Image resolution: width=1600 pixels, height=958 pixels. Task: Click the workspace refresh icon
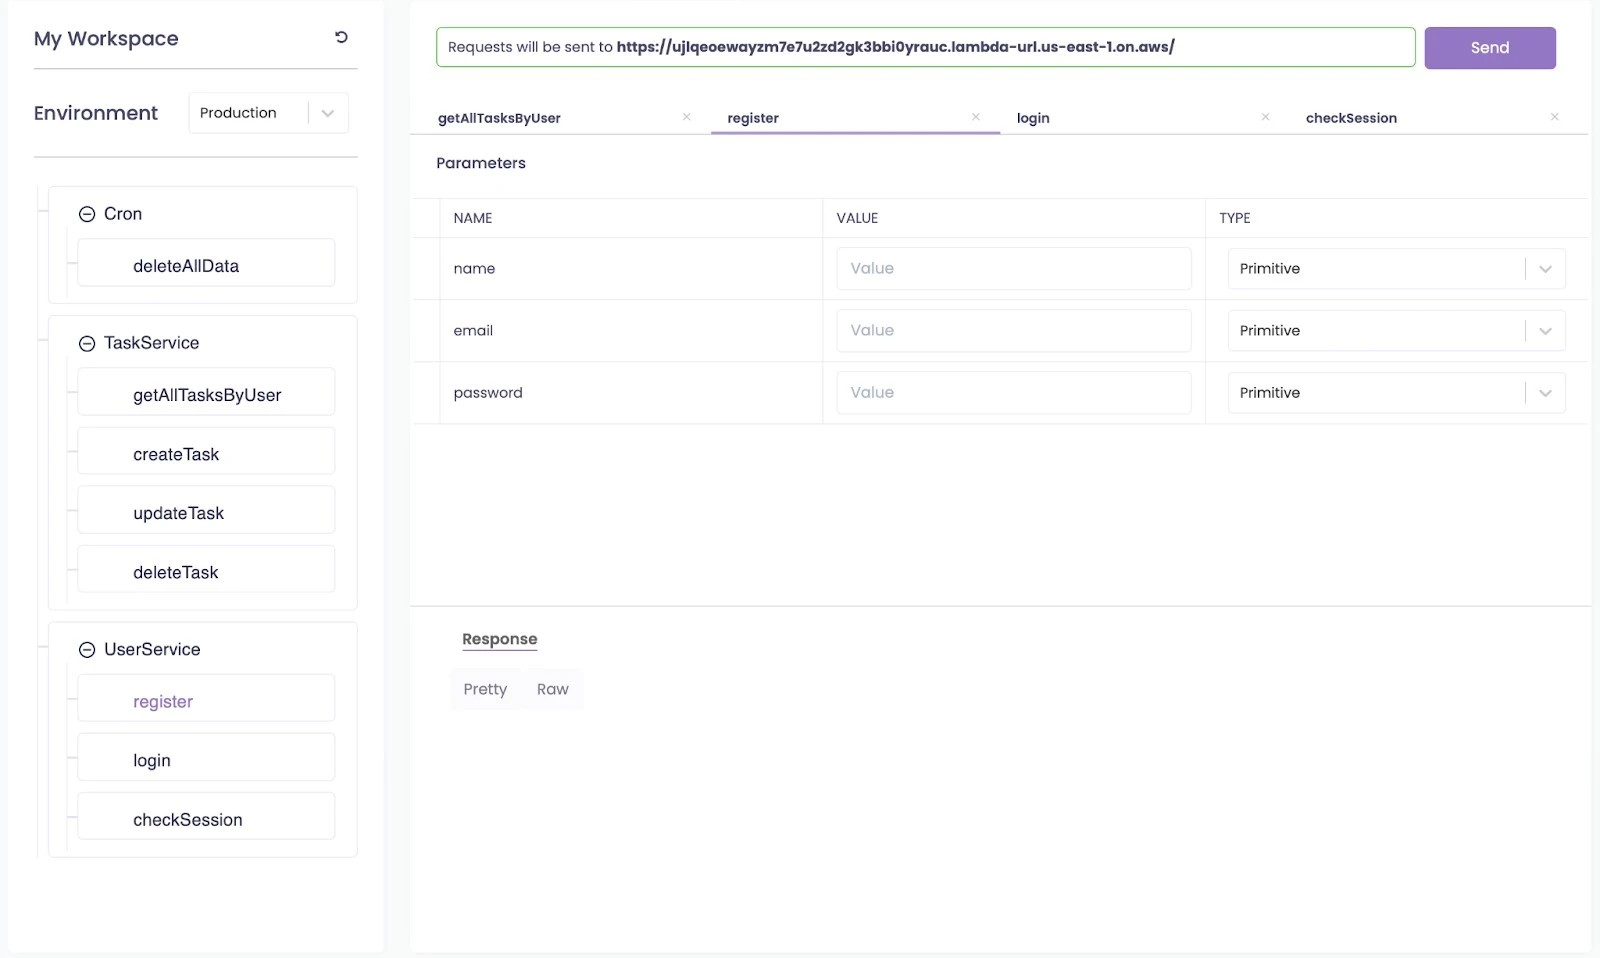click(x=341, y=37)
